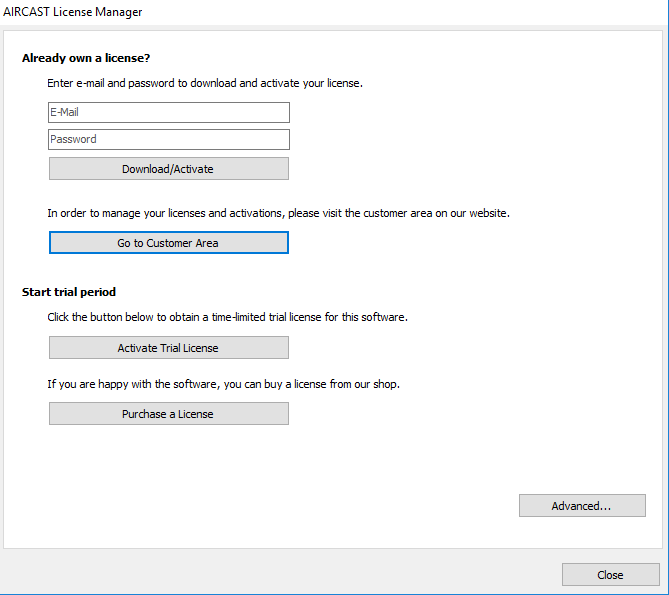Close the License Manager dialog
This screenshot has height=595, width=669.
(x=609, y=575)
